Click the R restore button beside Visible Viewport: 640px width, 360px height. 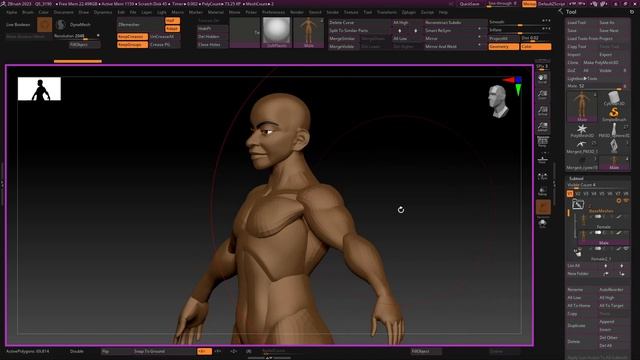pos(625,71)
